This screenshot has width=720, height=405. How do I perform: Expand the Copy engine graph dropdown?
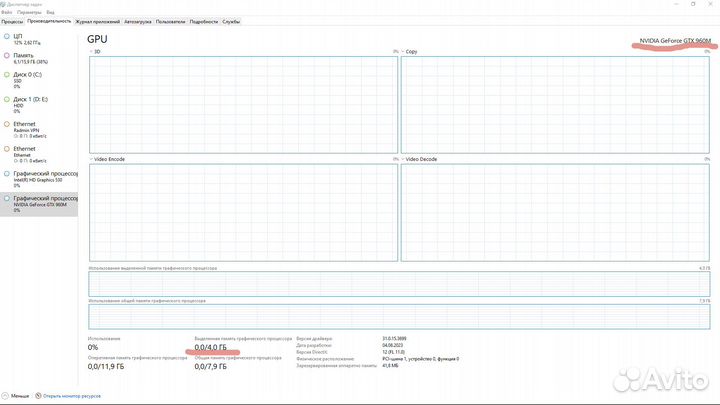coord(404,51)
